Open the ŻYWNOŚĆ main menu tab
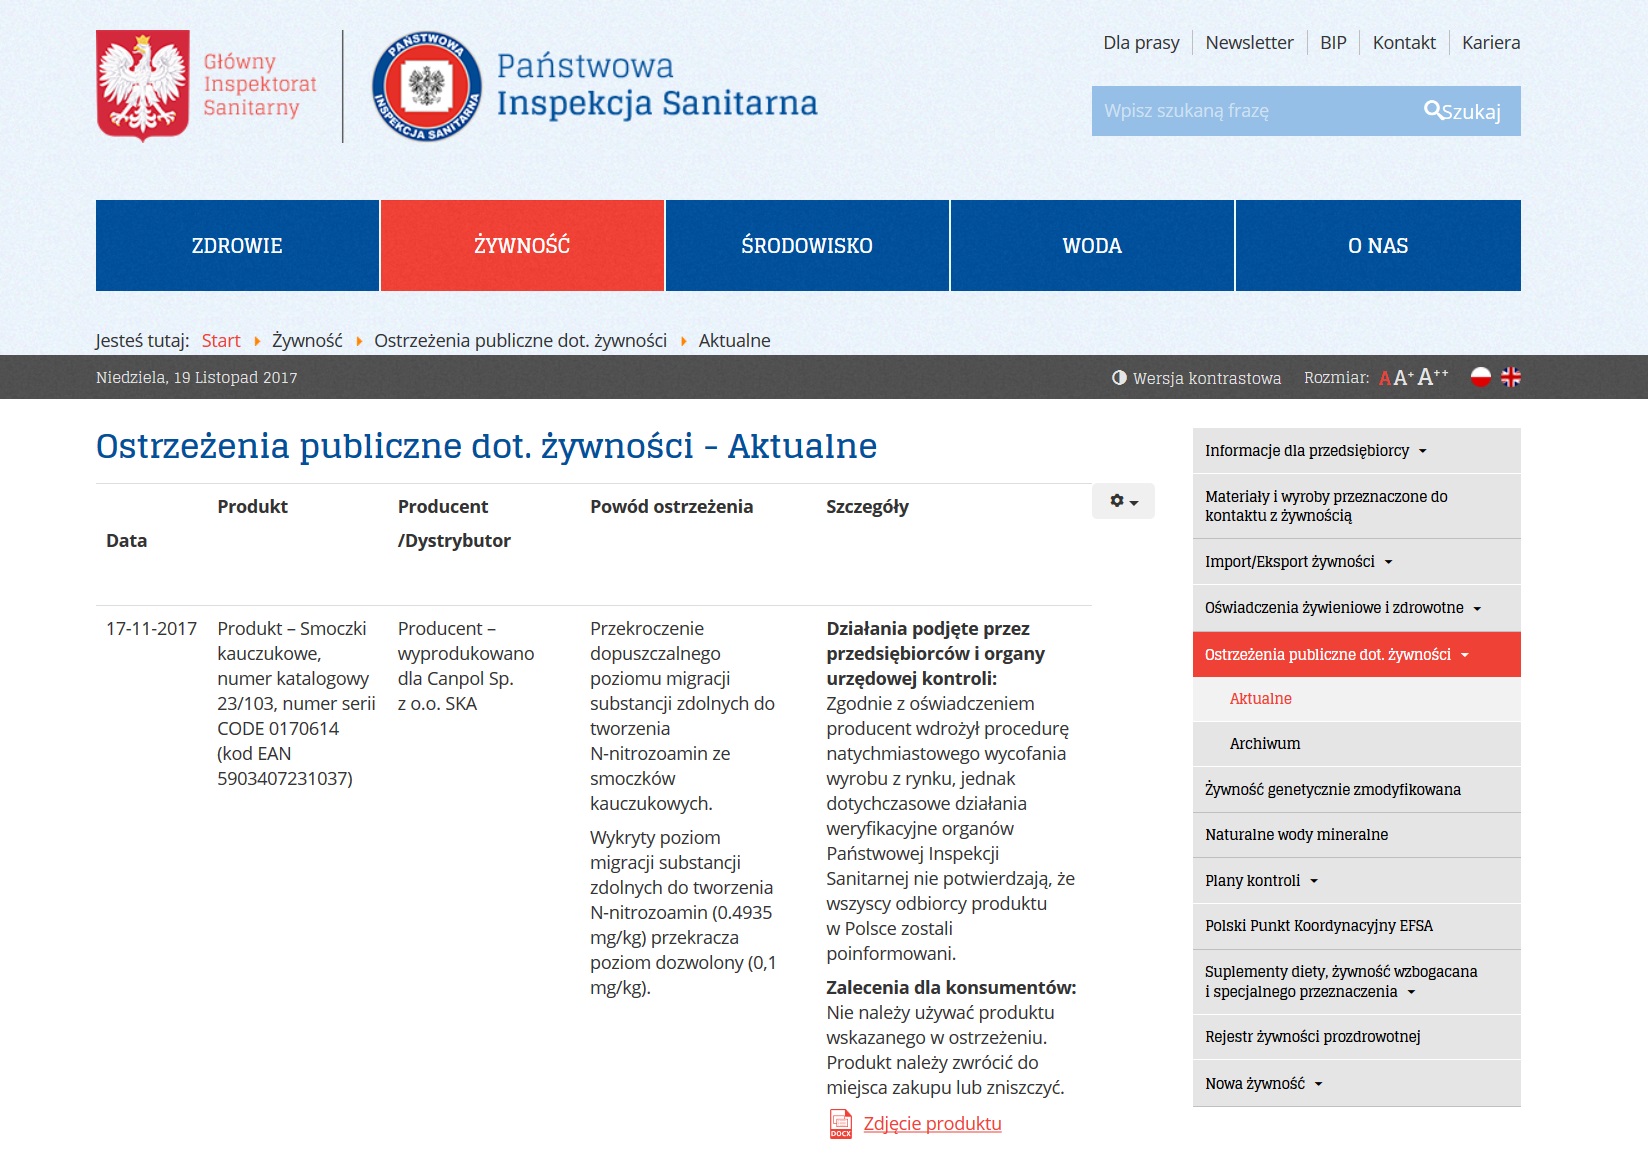Screen dimensions: 1648x1168 point(522,246)
